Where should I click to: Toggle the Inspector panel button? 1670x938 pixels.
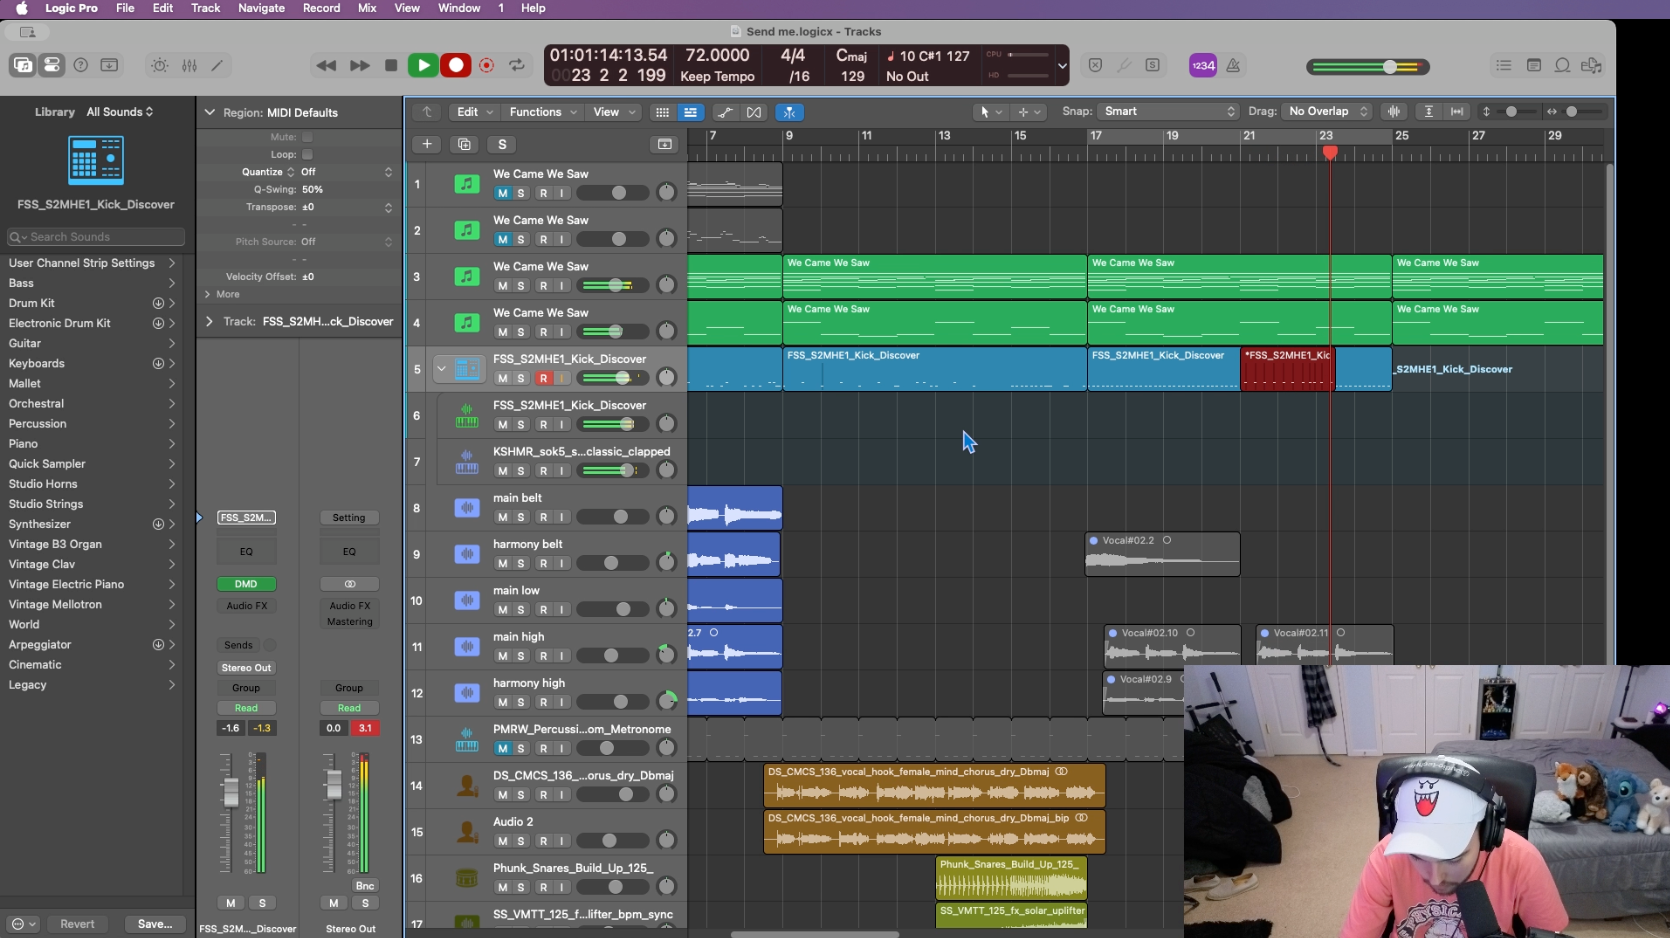[52, 65]
